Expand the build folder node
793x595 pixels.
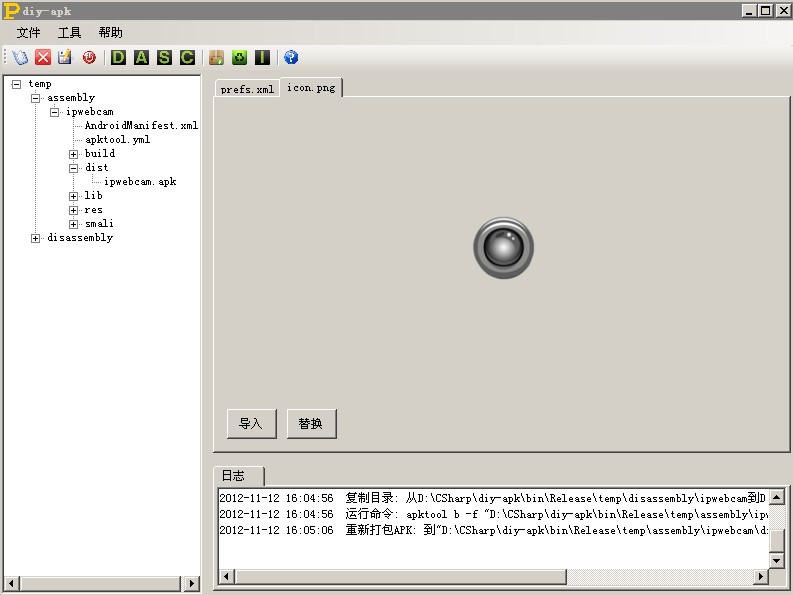click(x=74, y=154)
